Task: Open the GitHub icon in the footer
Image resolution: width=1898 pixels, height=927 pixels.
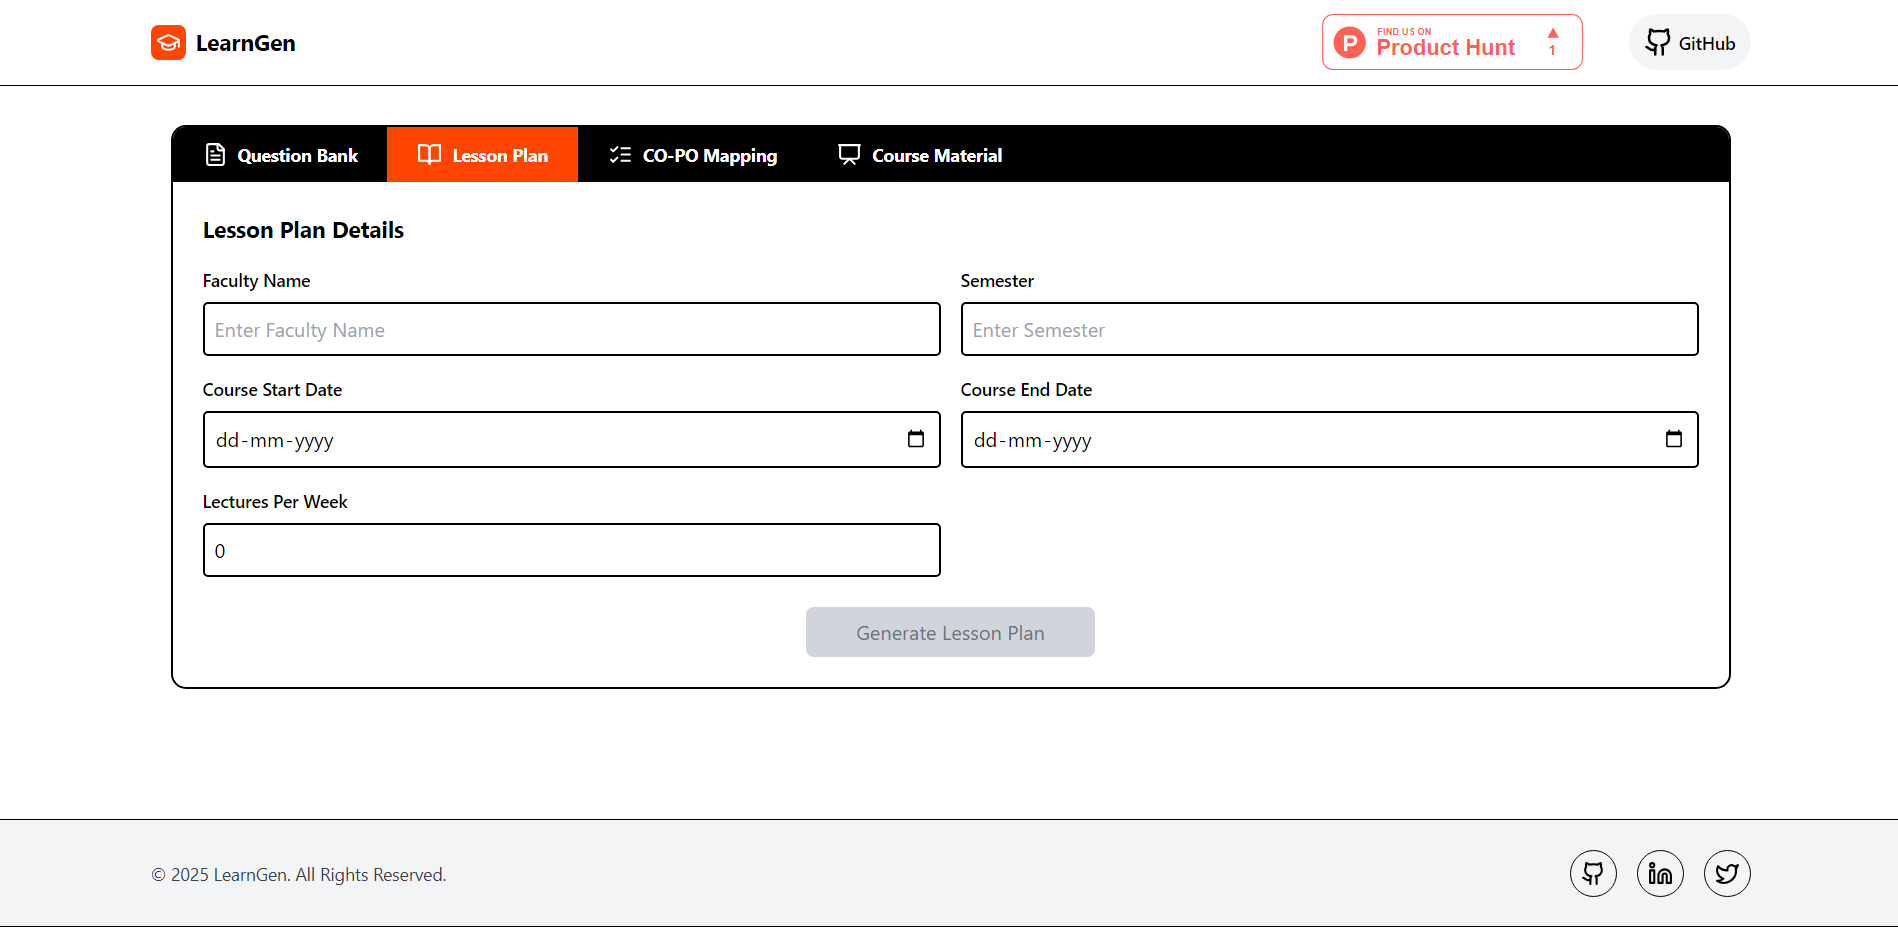Action: pos(1593,873)
